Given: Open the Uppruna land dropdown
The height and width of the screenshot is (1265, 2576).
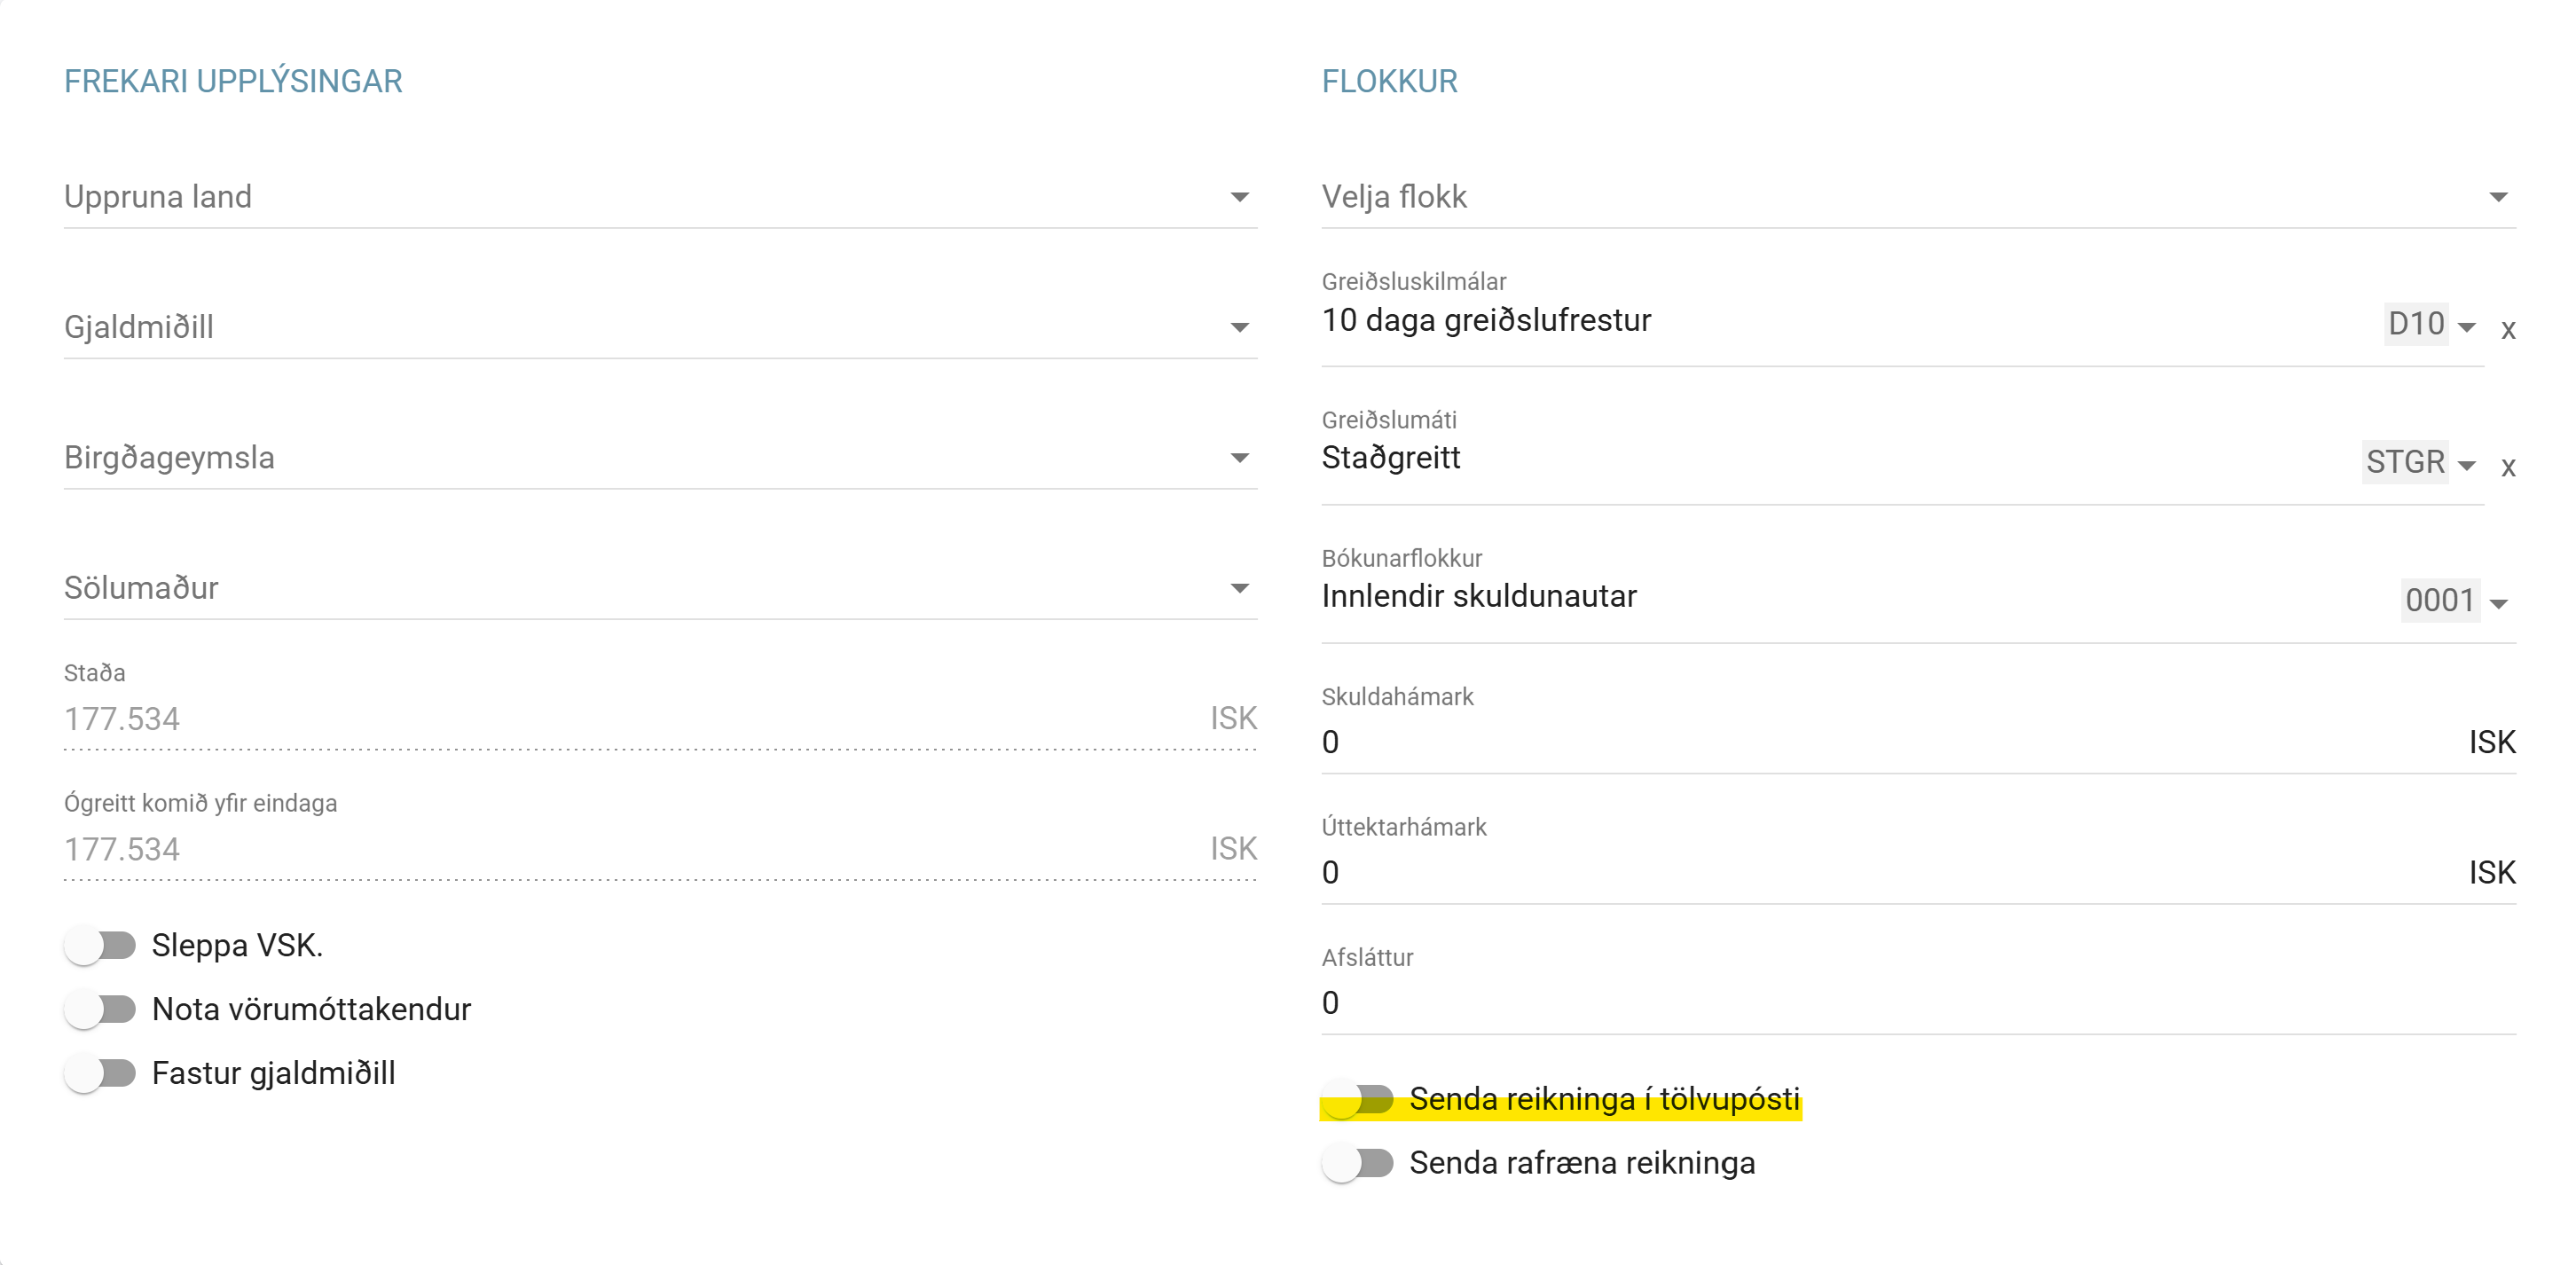Looking at the screenshot, I should coord(1239,197).
